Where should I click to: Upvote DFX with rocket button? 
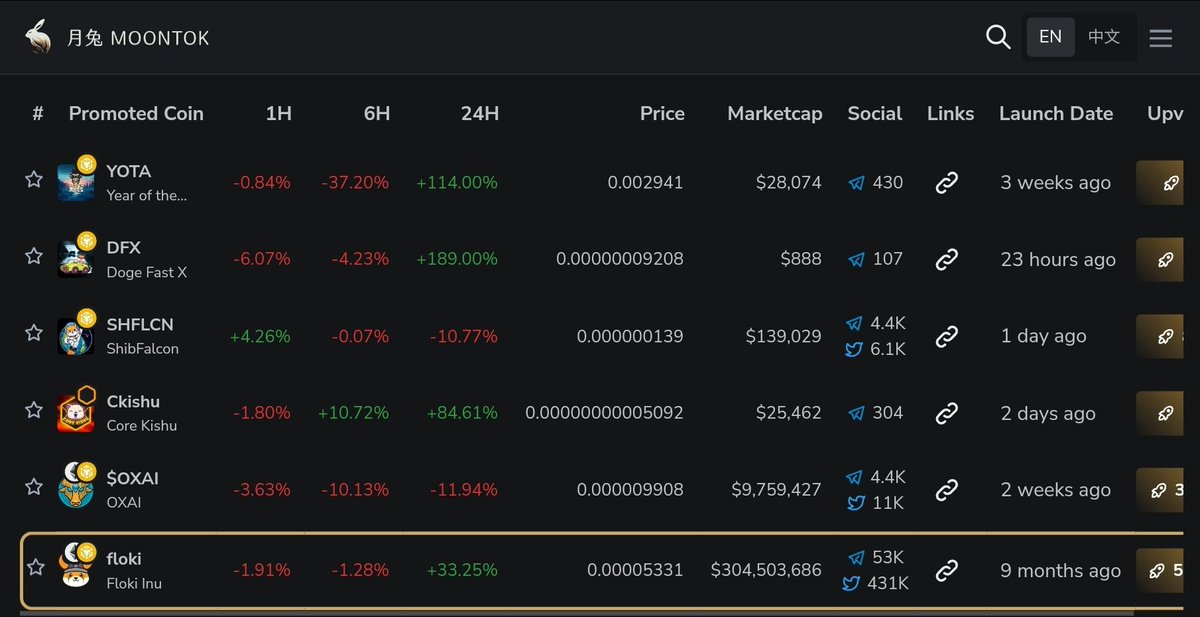pos(1161,260)
